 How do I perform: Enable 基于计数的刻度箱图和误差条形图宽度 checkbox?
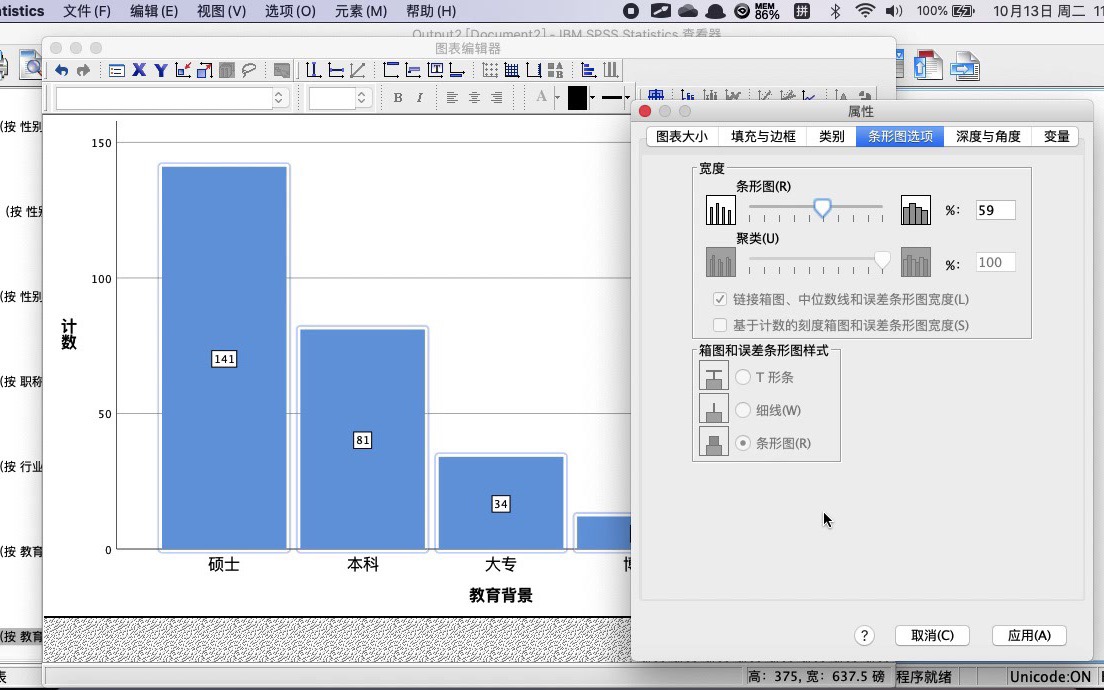718,324
